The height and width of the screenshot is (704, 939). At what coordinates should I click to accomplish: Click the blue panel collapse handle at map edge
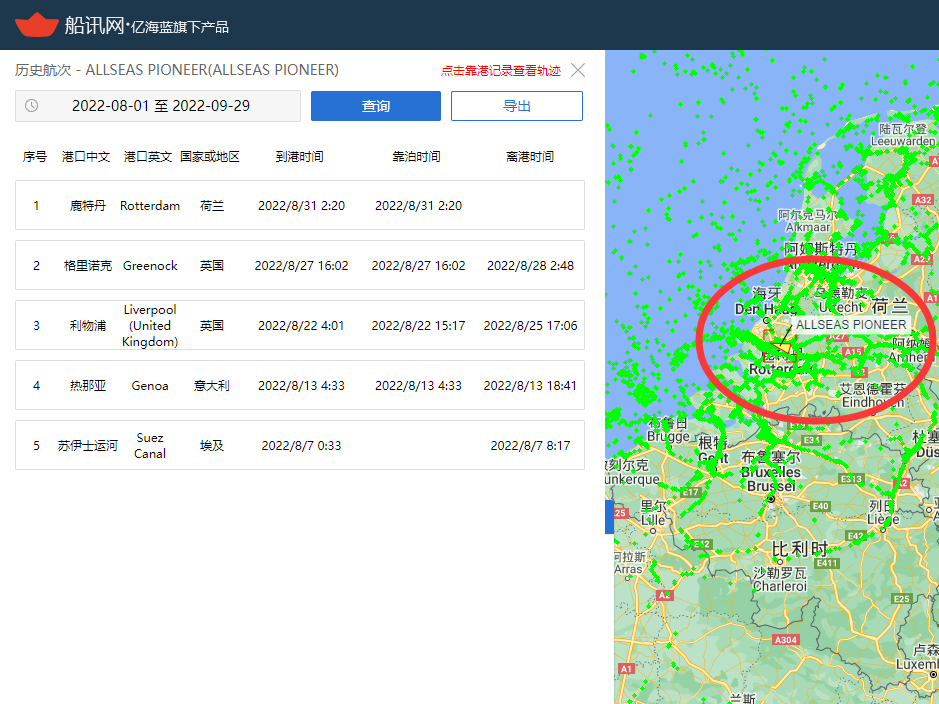click(x=610, y=517)
